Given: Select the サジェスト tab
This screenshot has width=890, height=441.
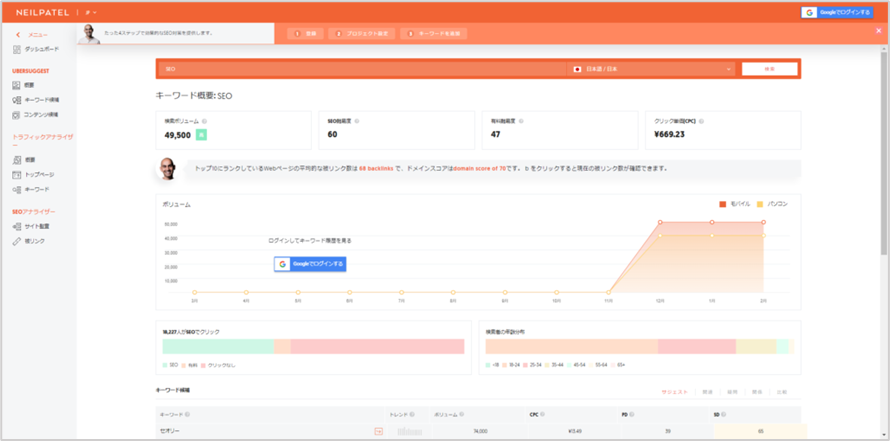Looking at the screenshot, I should (674, 392).
